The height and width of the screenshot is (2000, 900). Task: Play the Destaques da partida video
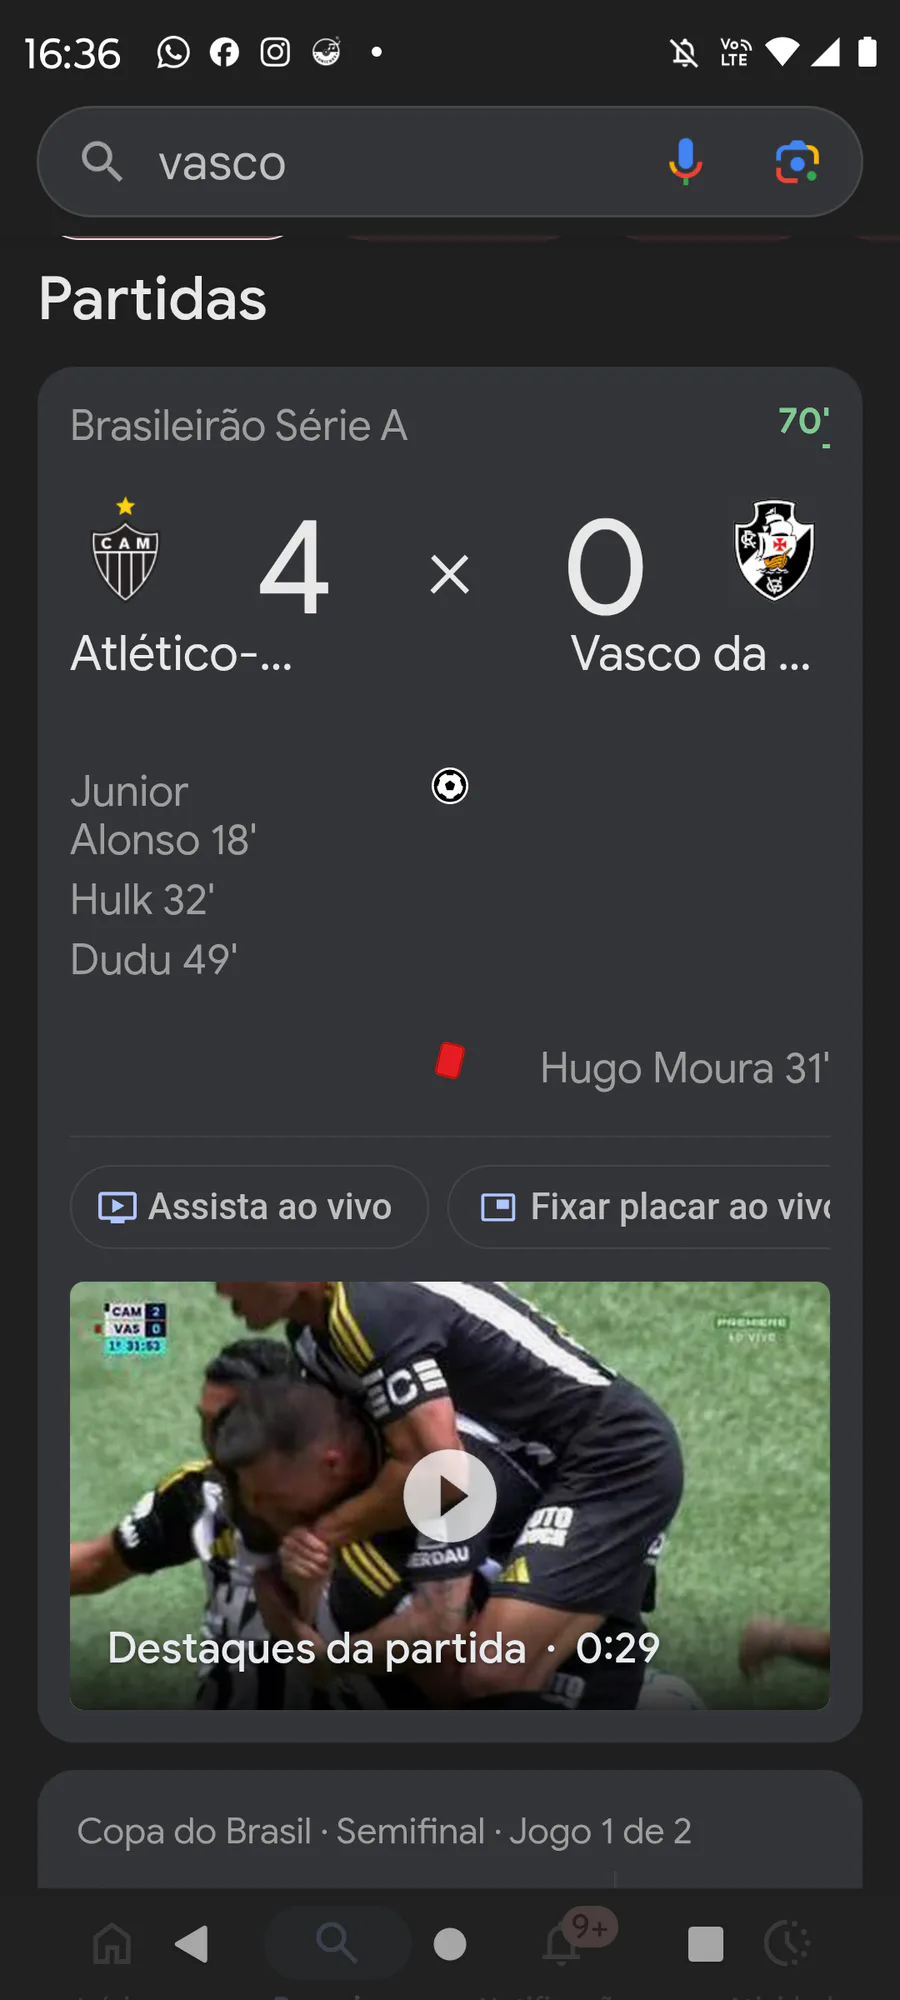(x=450, y=1495)
